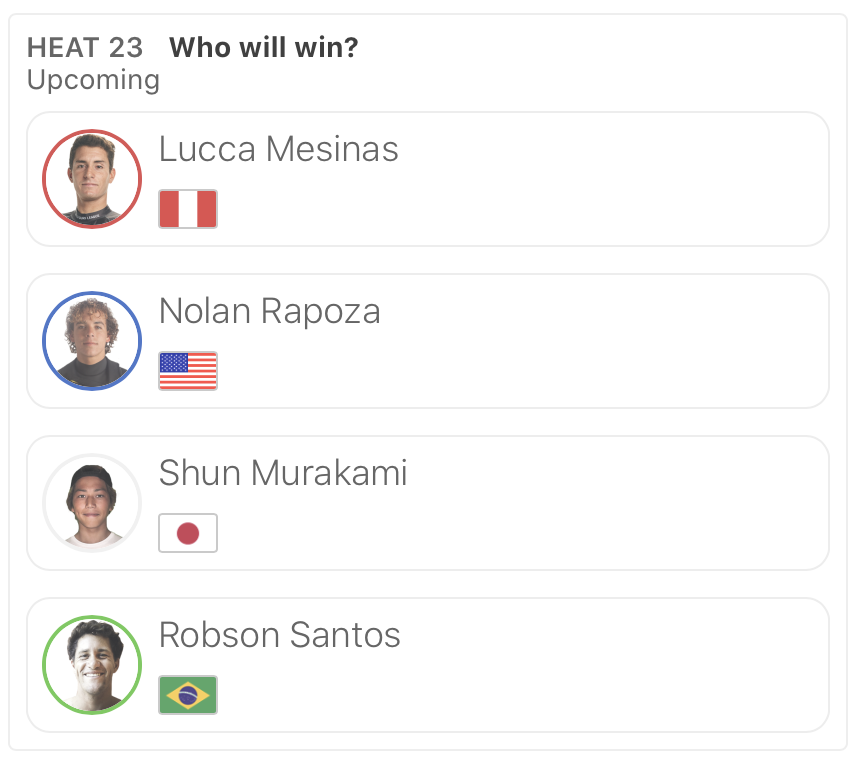Click the United States flag icon

[x=188, y=371]
